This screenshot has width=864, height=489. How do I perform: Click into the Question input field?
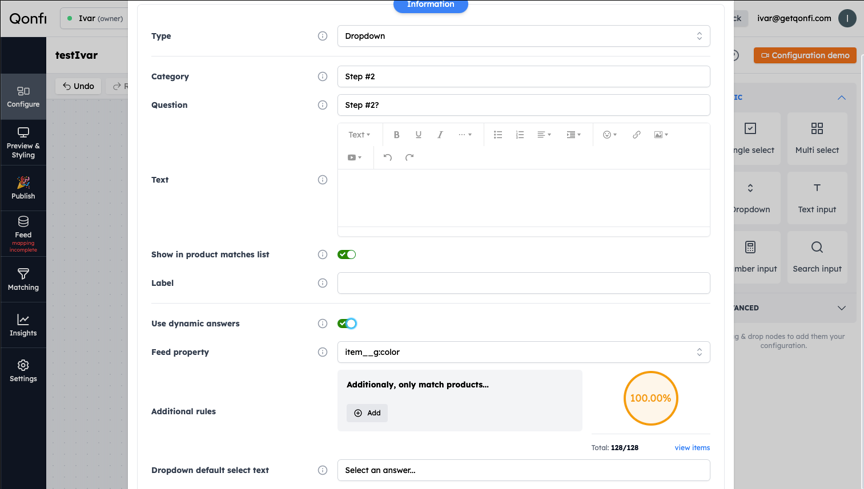523,105
